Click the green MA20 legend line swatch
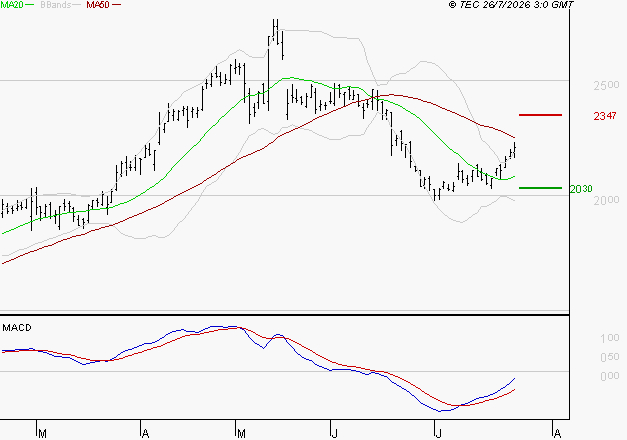 [30, 4]
